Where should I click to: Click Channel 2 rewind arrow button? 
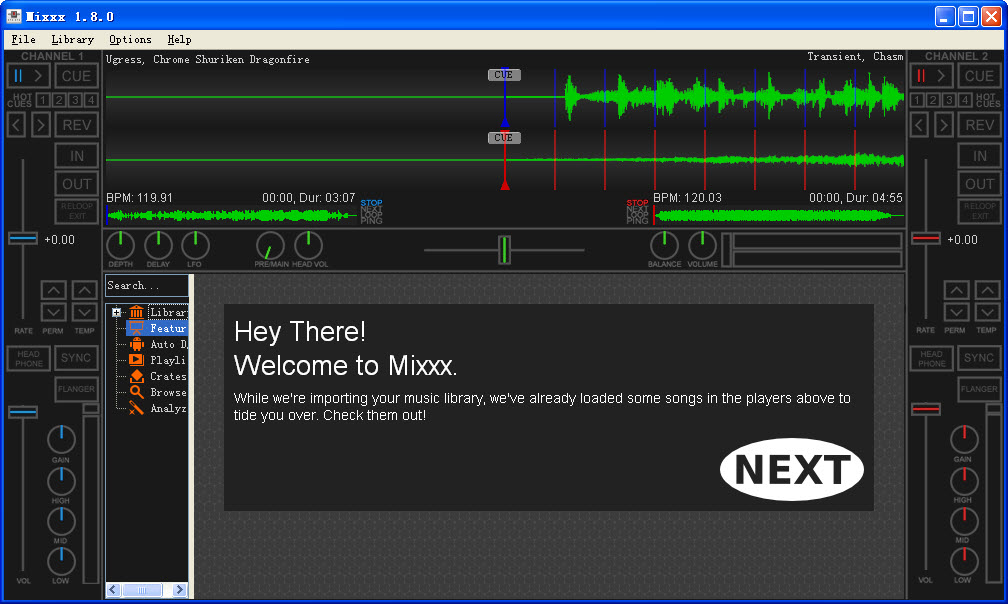[x=919, y=125]
